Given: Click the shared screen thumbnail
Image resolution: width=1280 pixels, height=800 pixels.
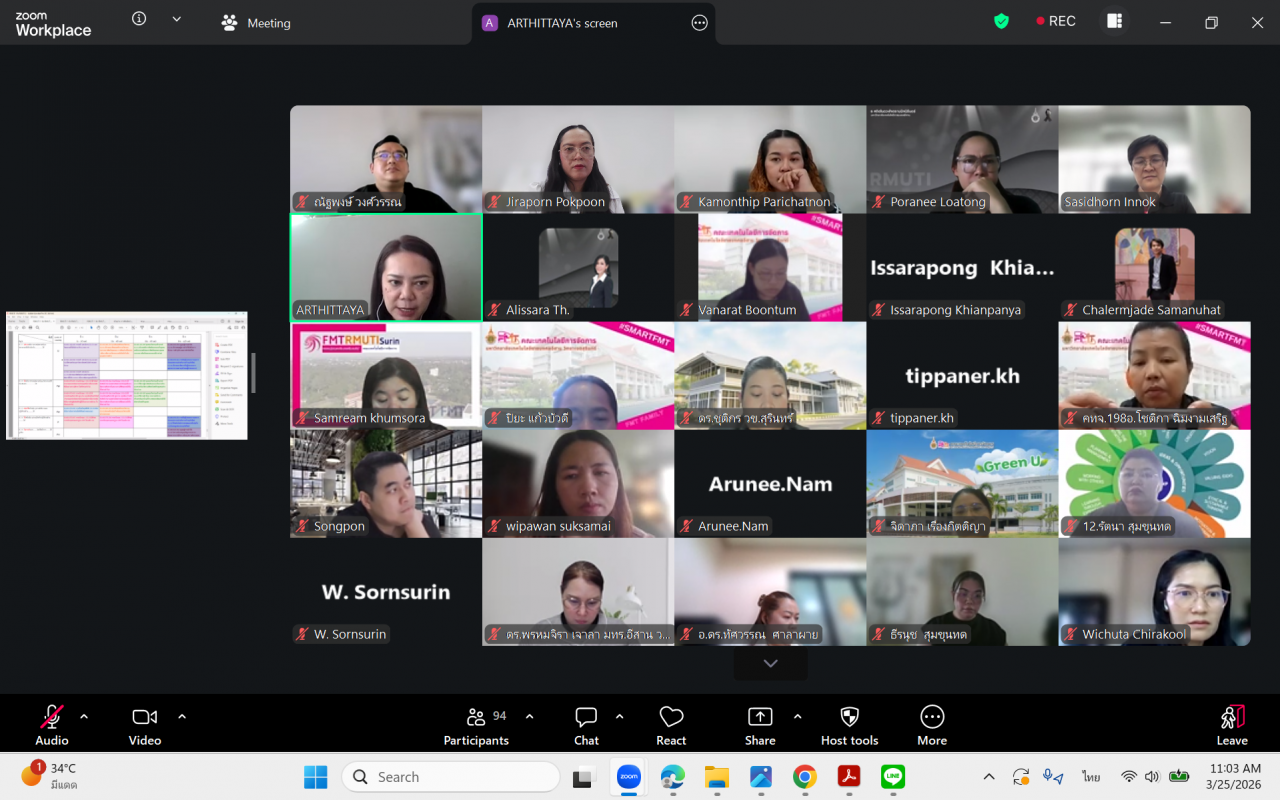Looking at the screenshot, I should [127, 375].
